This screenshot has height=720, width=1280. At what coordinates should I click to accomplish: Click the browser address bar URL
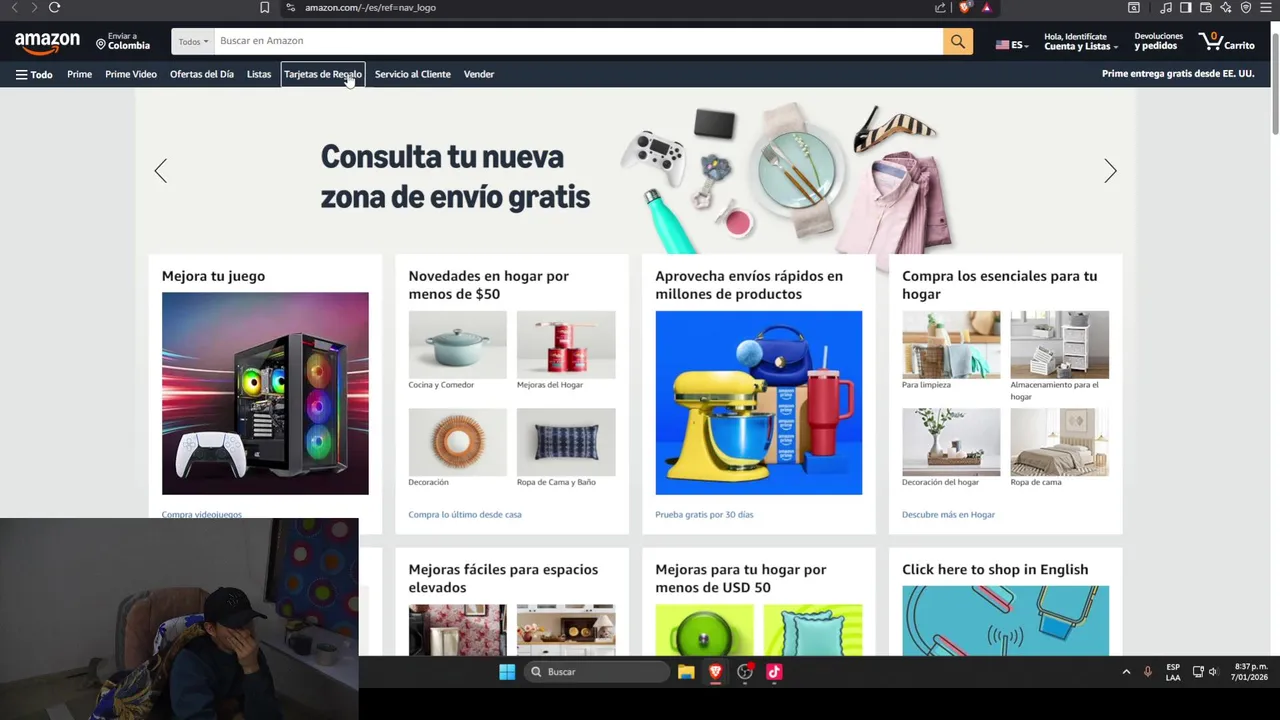click(370, 8)
